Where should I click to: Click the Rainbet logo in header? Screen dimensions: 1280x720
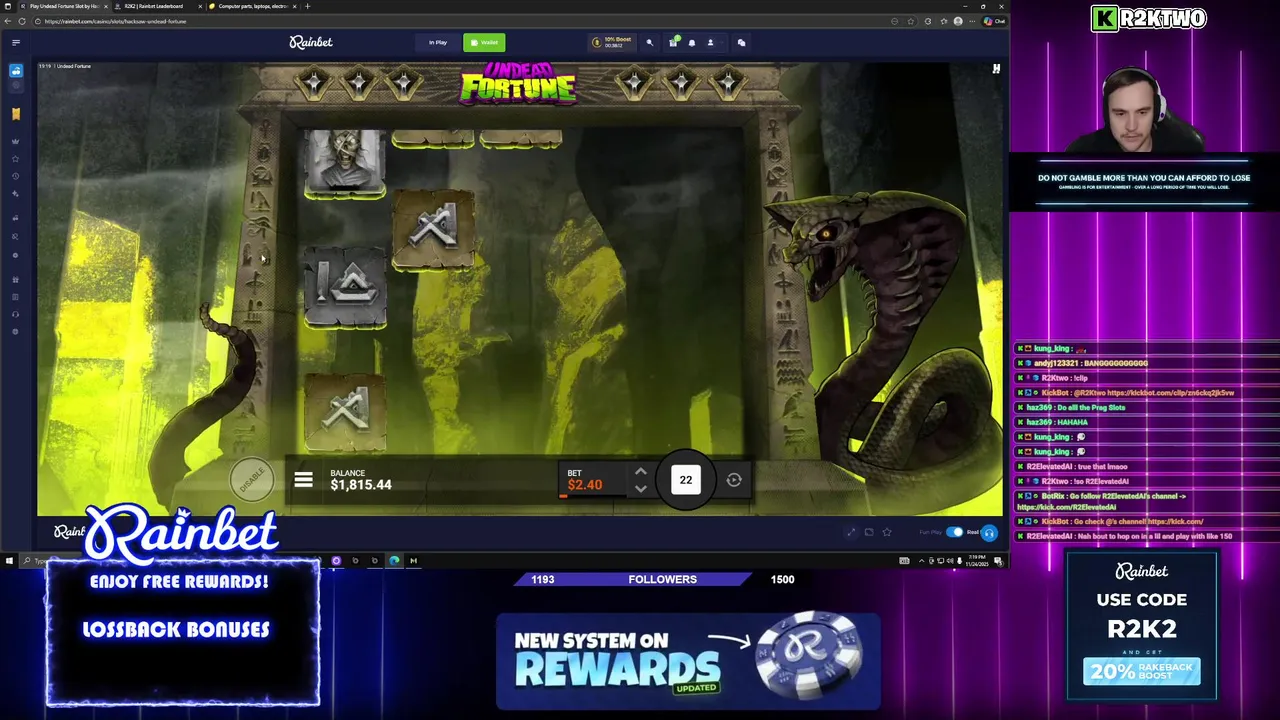tap(311, 42)
